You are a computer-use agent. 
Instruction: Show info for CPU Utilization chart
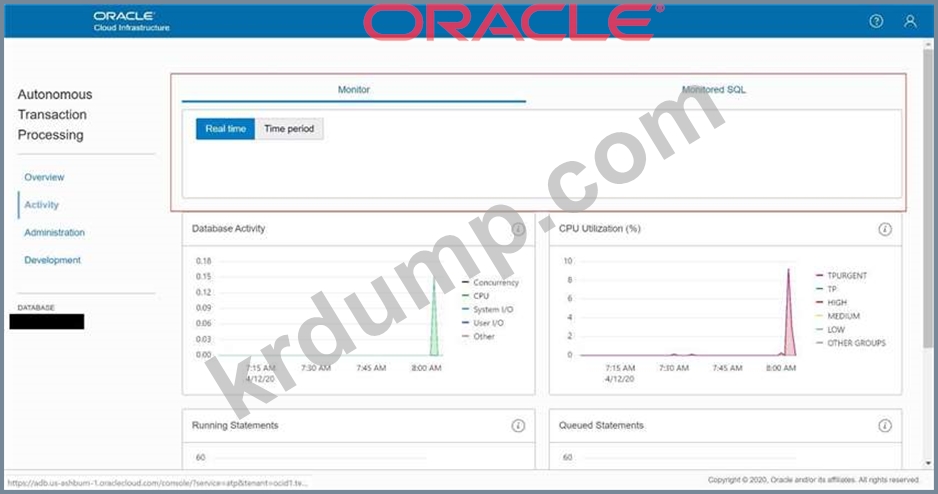pyautogui.click(x=885, y=229)
